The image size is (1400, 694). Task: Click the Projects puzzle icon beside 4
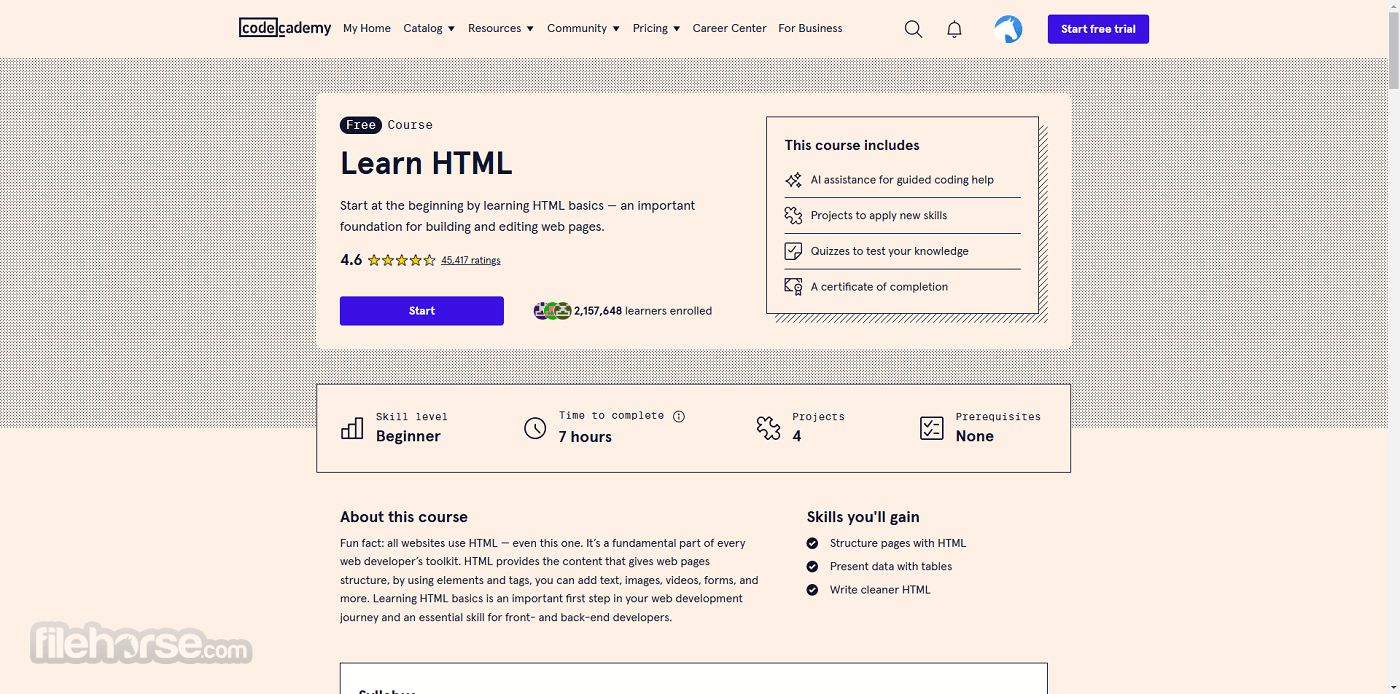click(768, 428)
